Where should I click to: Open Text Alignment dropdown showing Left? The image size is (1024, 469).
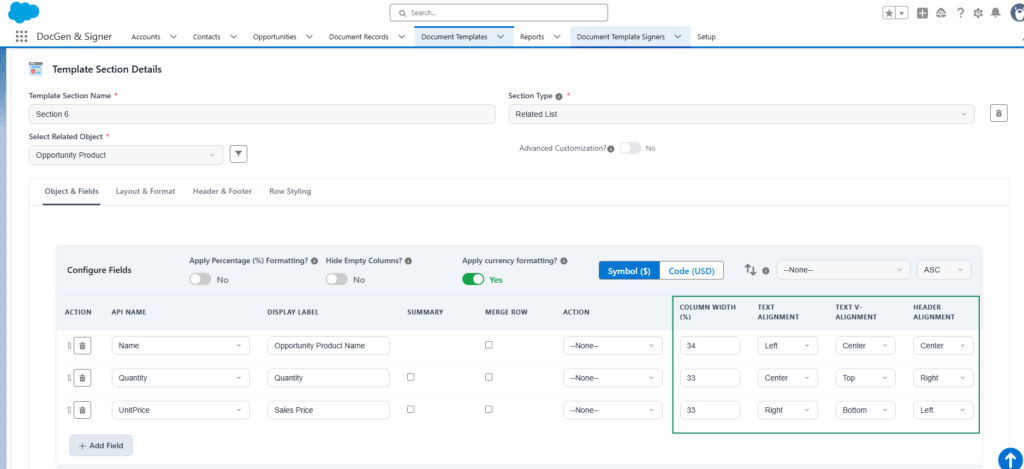point(788,346)
